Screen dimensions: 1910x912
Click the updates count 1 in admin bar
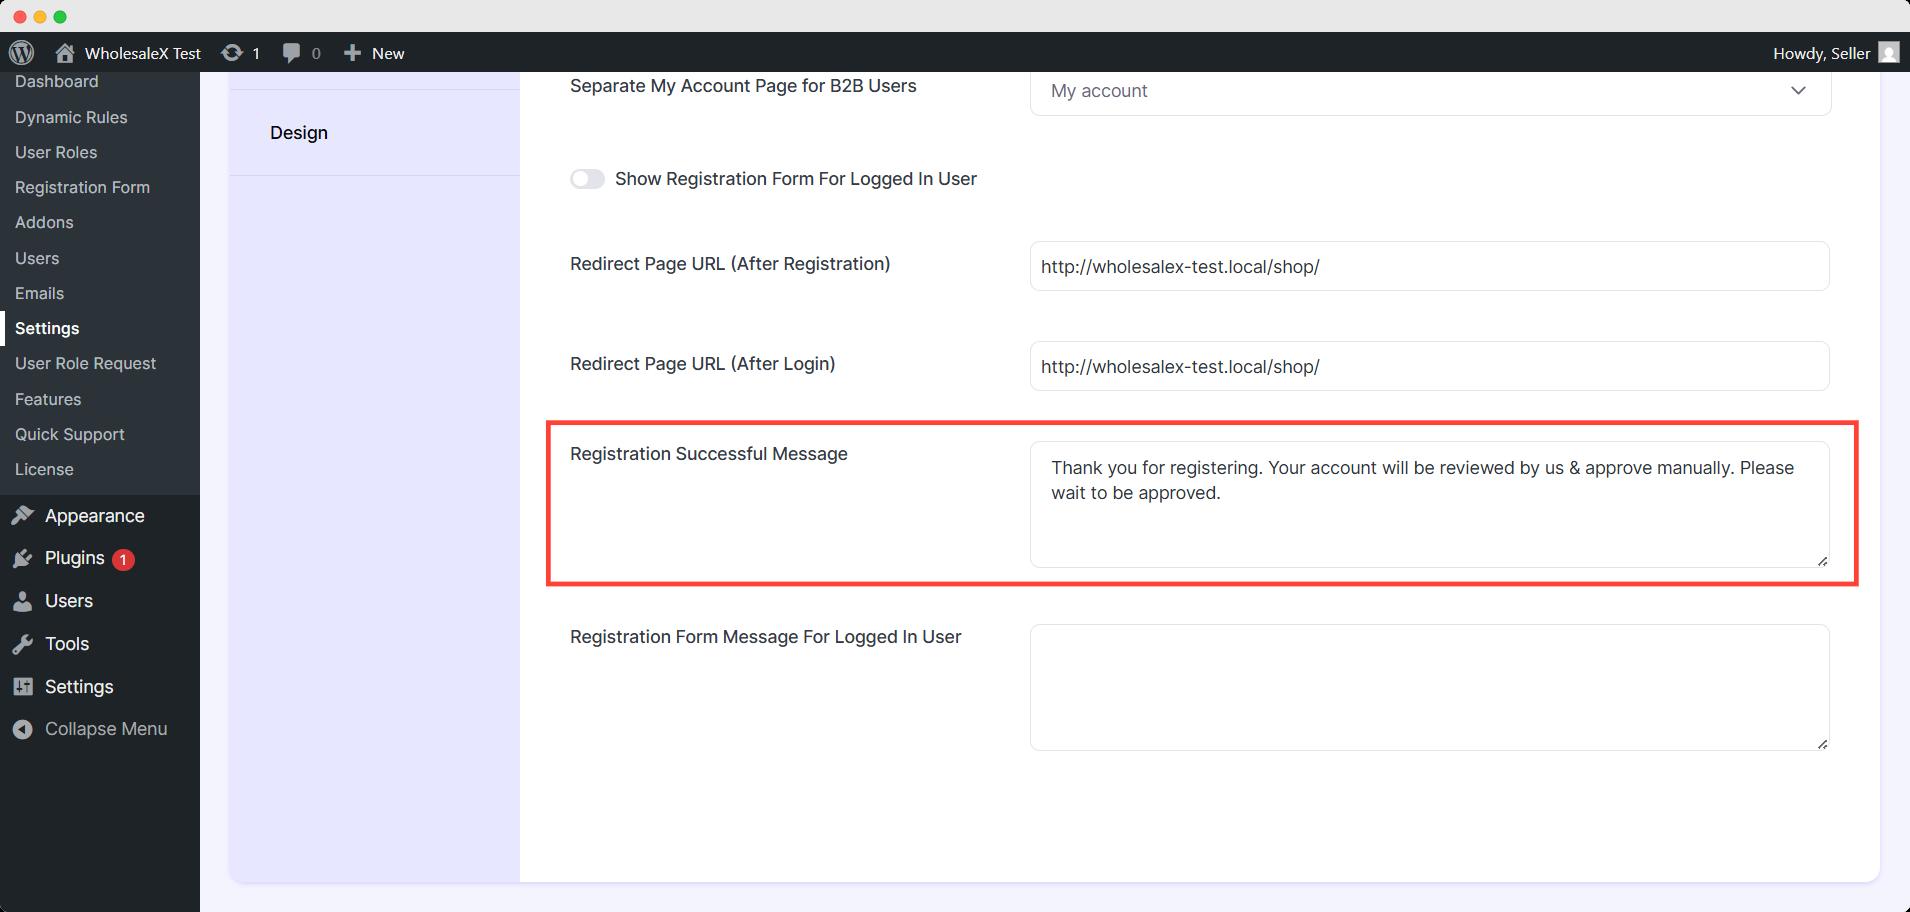point(256,53)
